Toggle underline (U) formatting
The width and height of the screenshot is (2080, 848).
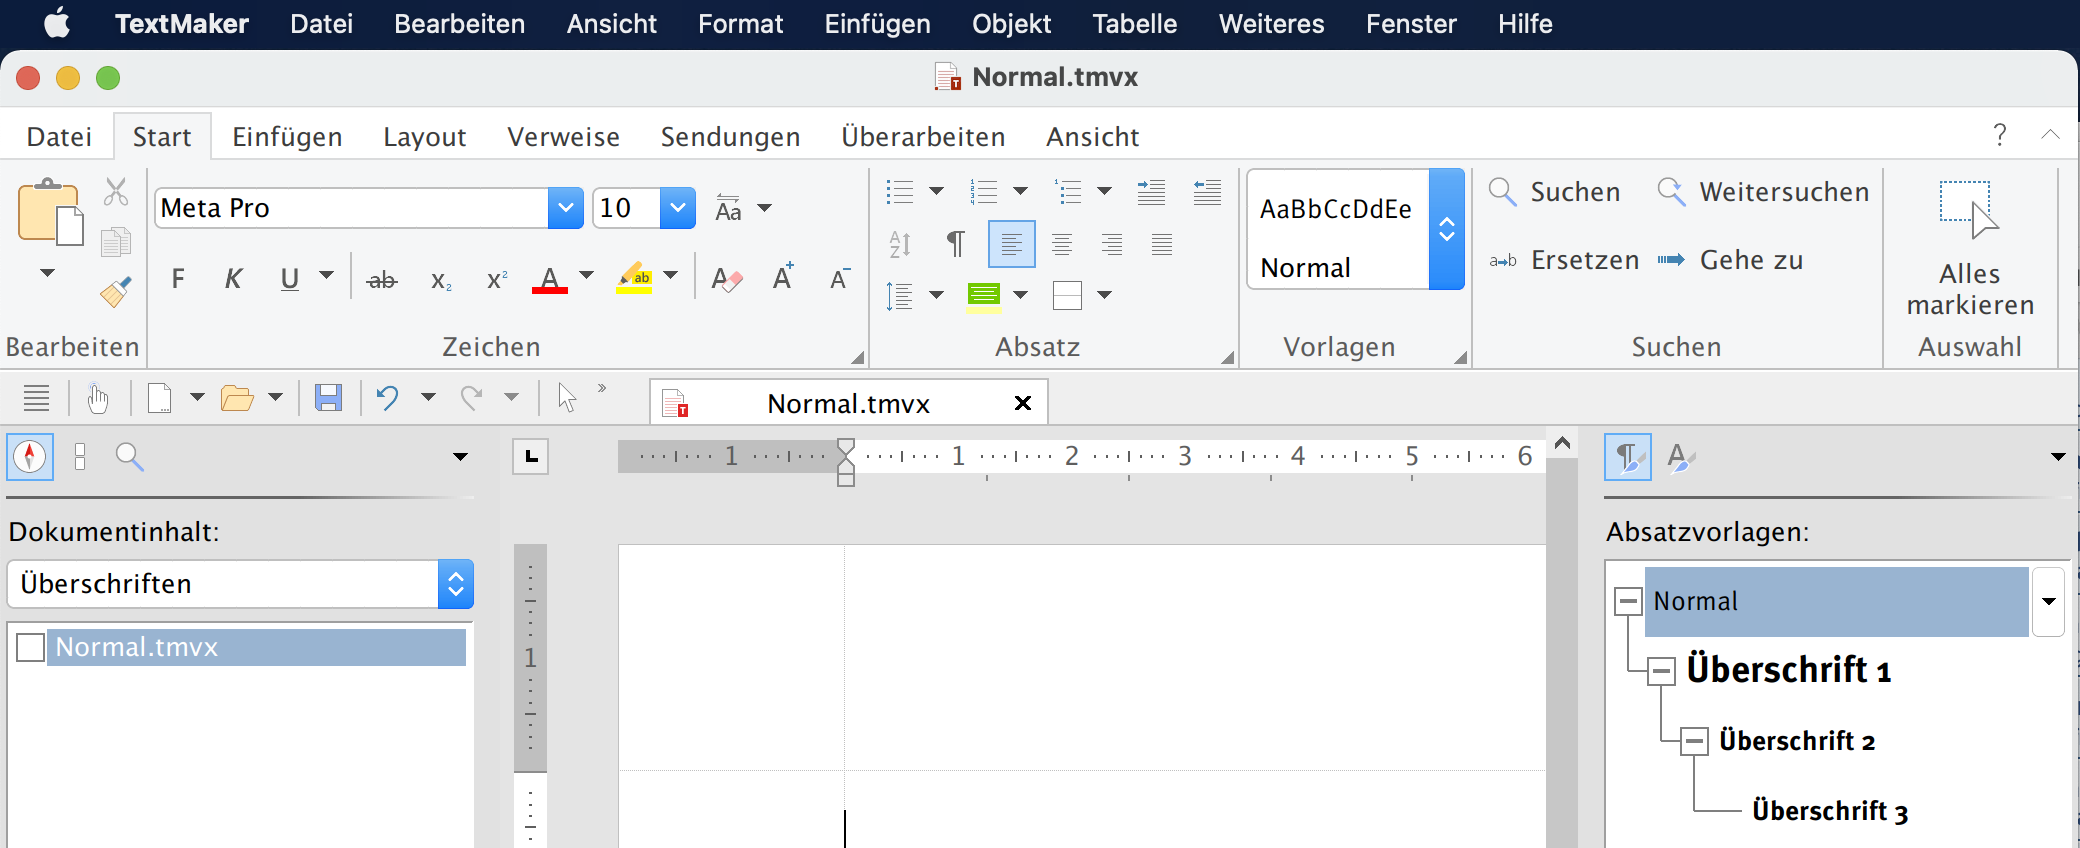290,279
